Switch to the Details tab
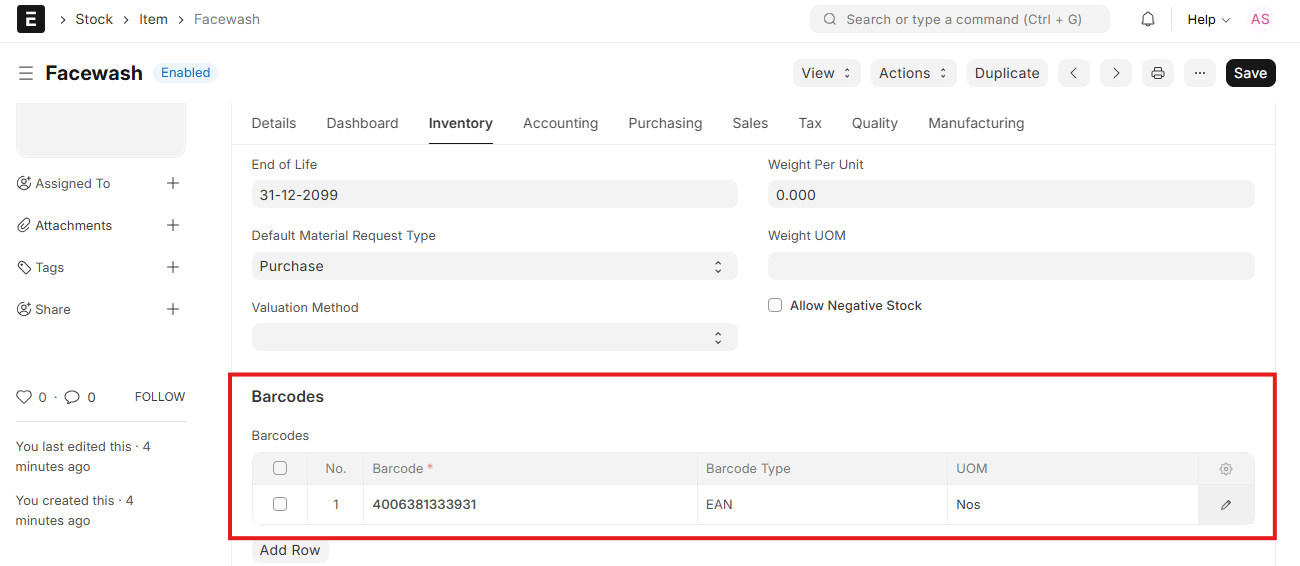 tap(274, 123)
